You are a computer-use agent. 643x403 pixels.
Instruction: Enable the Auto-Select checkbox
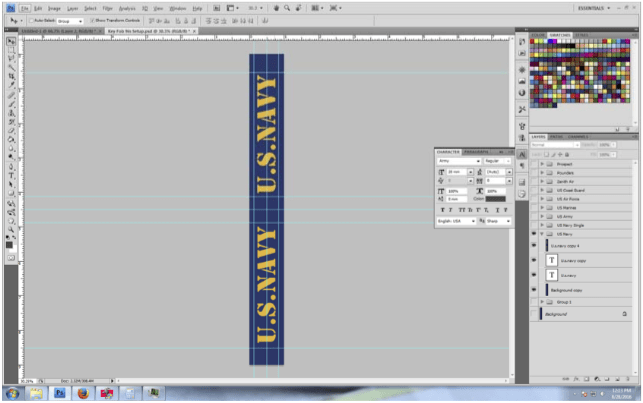point(31,20)
